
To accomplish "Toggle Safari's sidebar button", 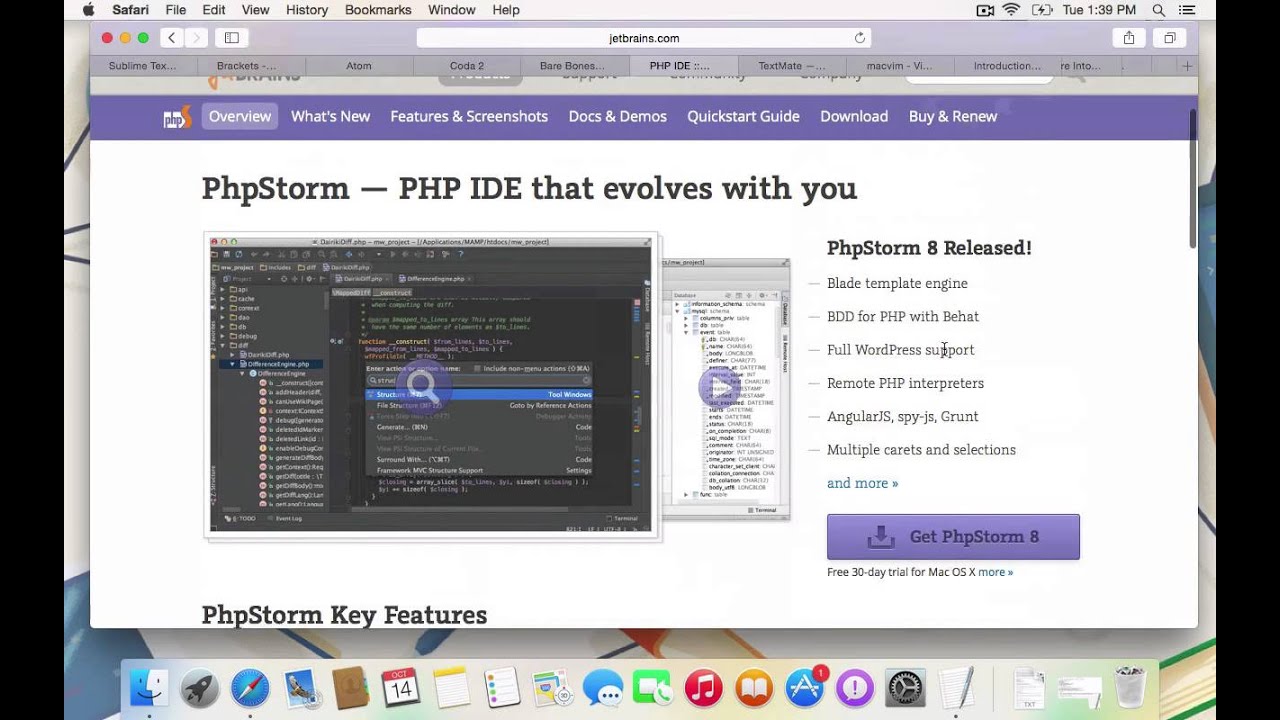I will [232, 38].
